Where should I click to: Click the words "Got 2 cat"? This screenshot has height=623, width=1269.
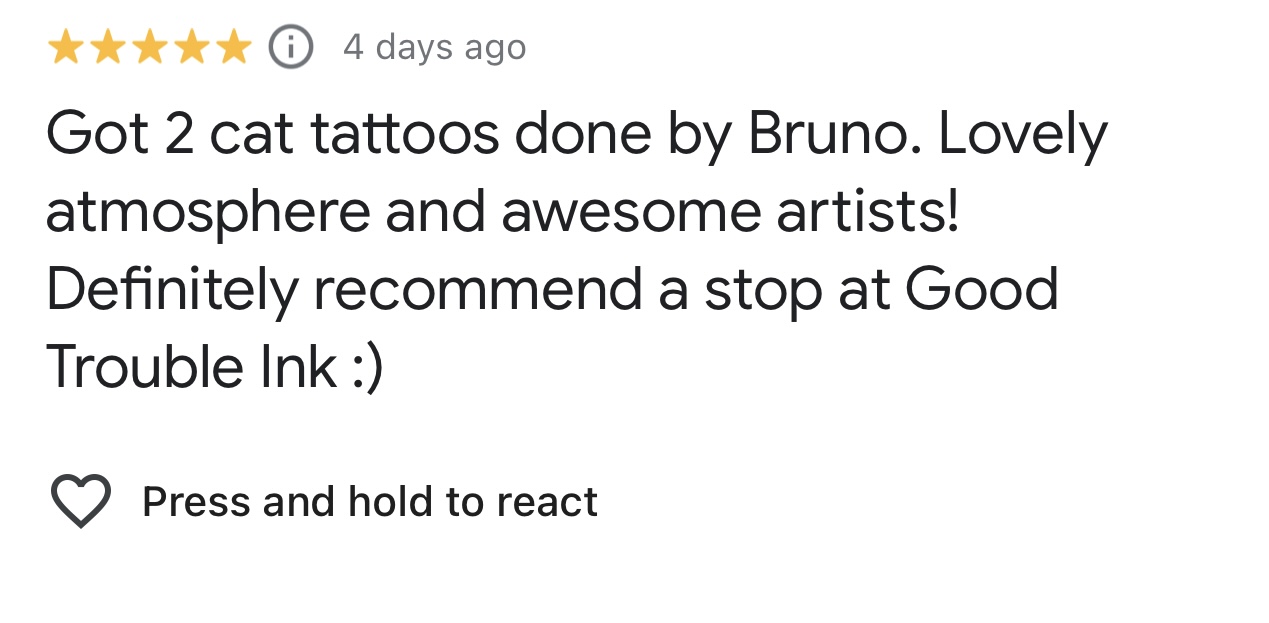pos(170,135)
